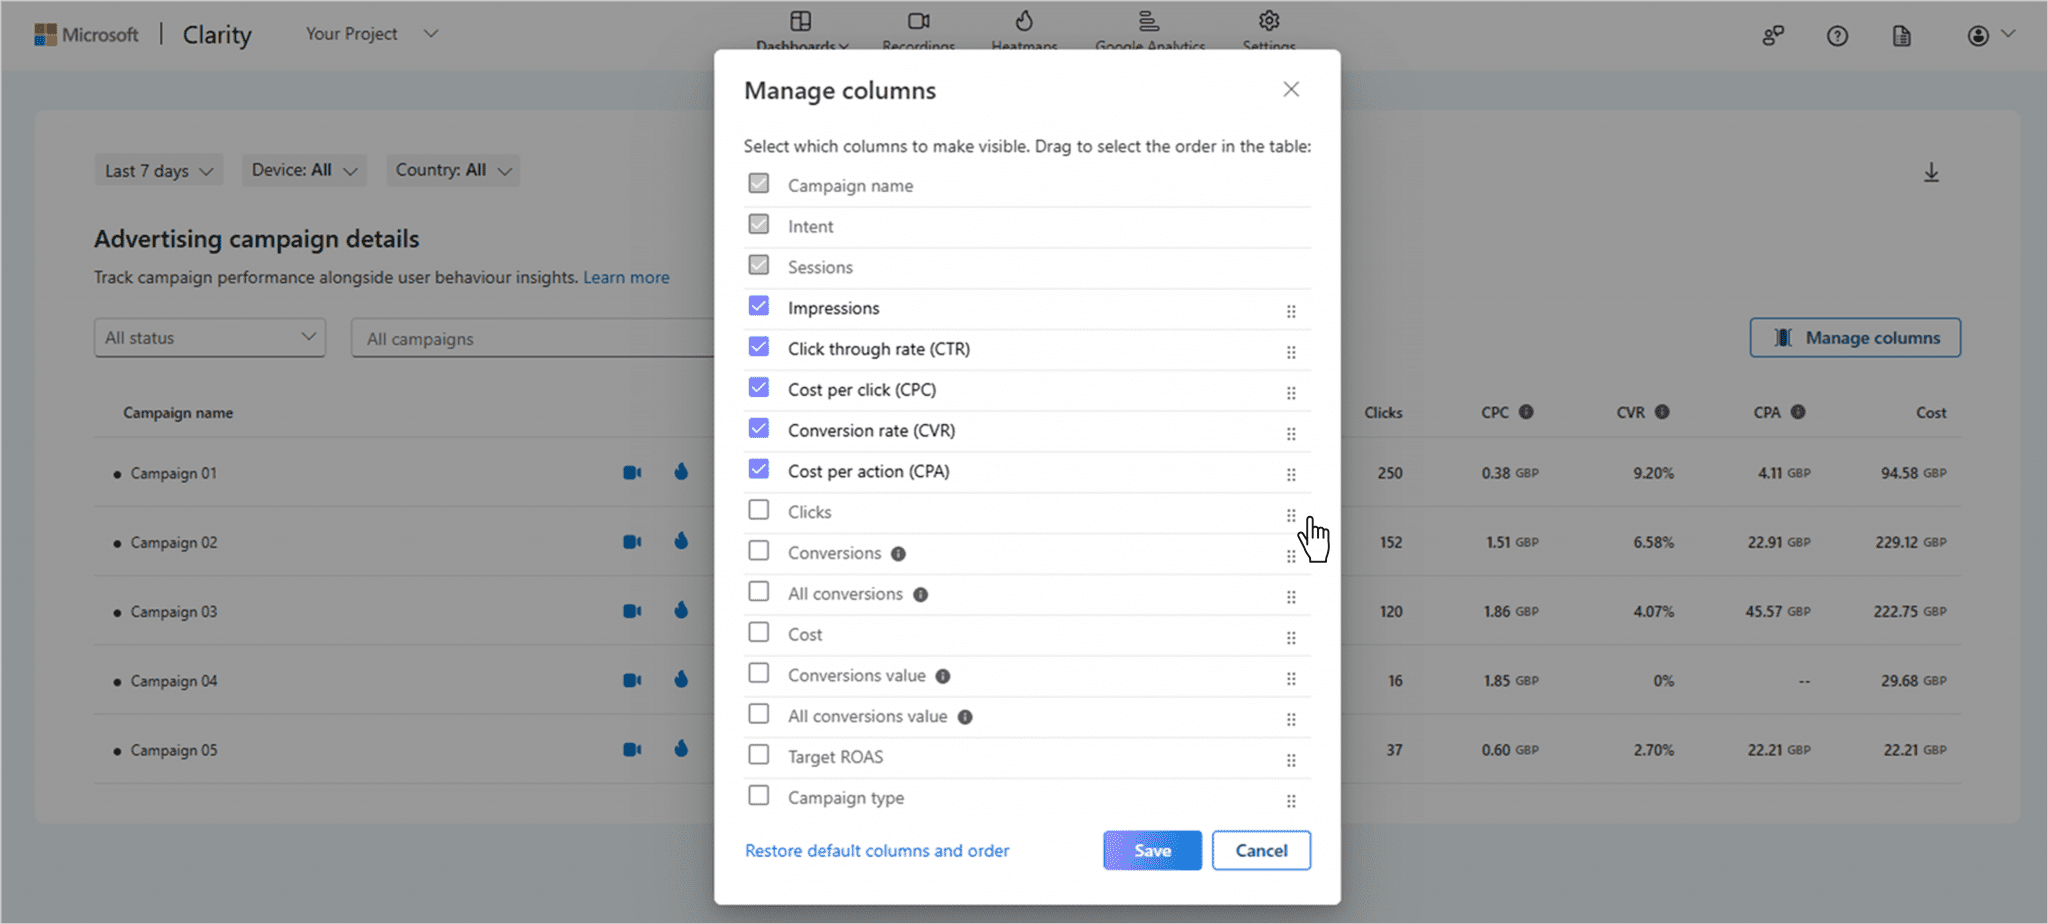Open the help question mark icon
This screenshot has height=924, width=2048.
(x=1837, y=36)
